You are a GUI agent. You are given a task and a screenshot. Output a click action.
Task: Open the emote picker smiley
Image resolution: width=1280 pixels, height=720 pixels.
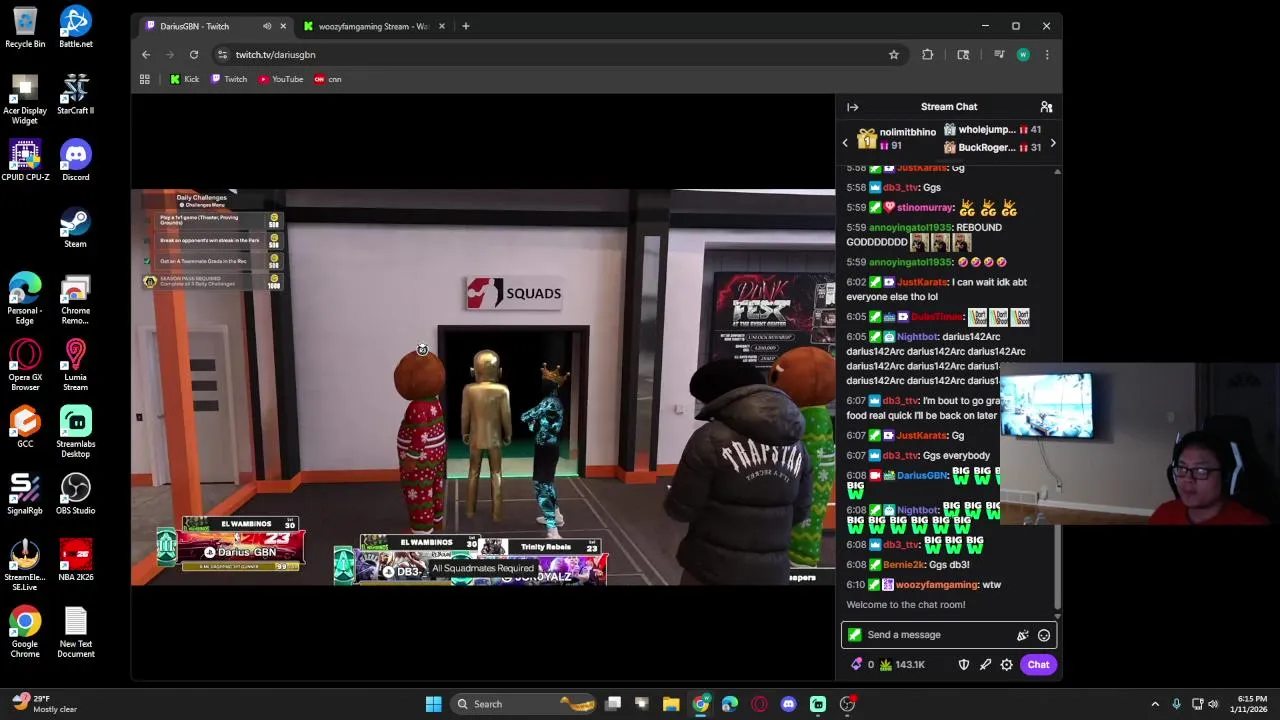[x=1044, y=635]
